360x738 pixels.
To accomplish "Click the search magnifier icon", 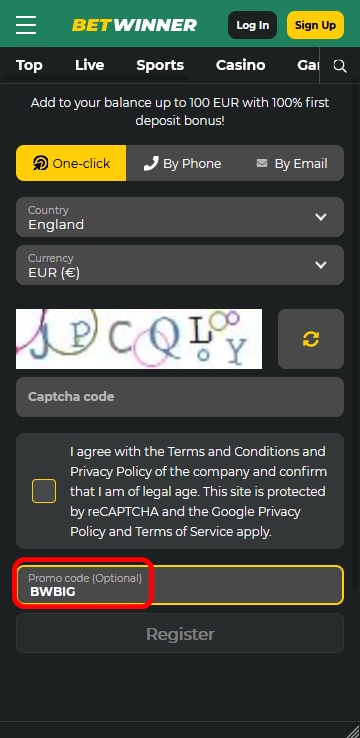I will coord(340,66).
